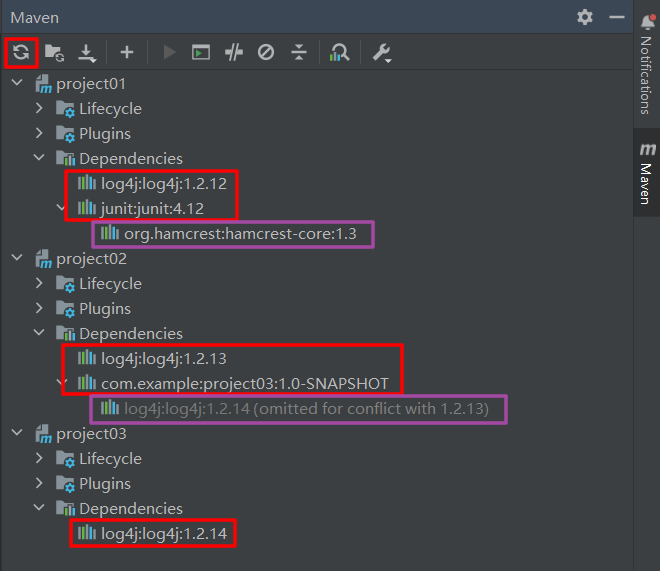Select org.hamcrest:hamcrest-core:1.3 dependency
The height and width of the screenshot is (571, 660).
[x=240, y=234]
